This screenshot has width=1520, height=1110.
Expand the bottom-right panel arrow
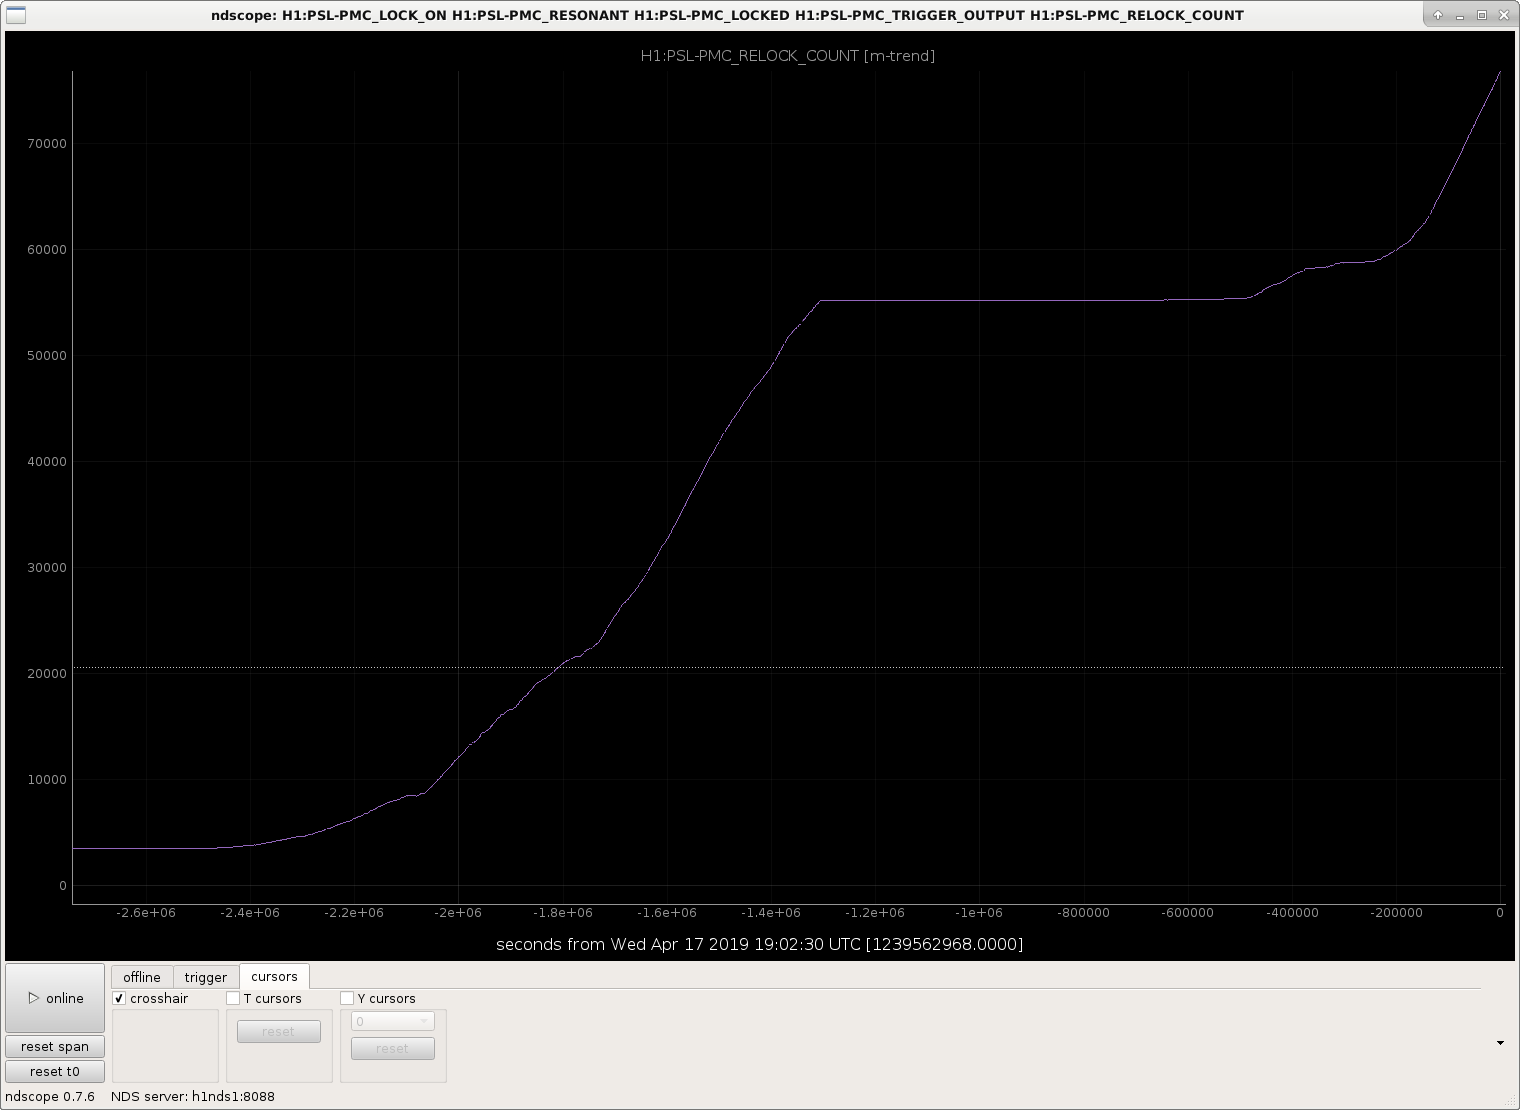pos(1500,1043)
